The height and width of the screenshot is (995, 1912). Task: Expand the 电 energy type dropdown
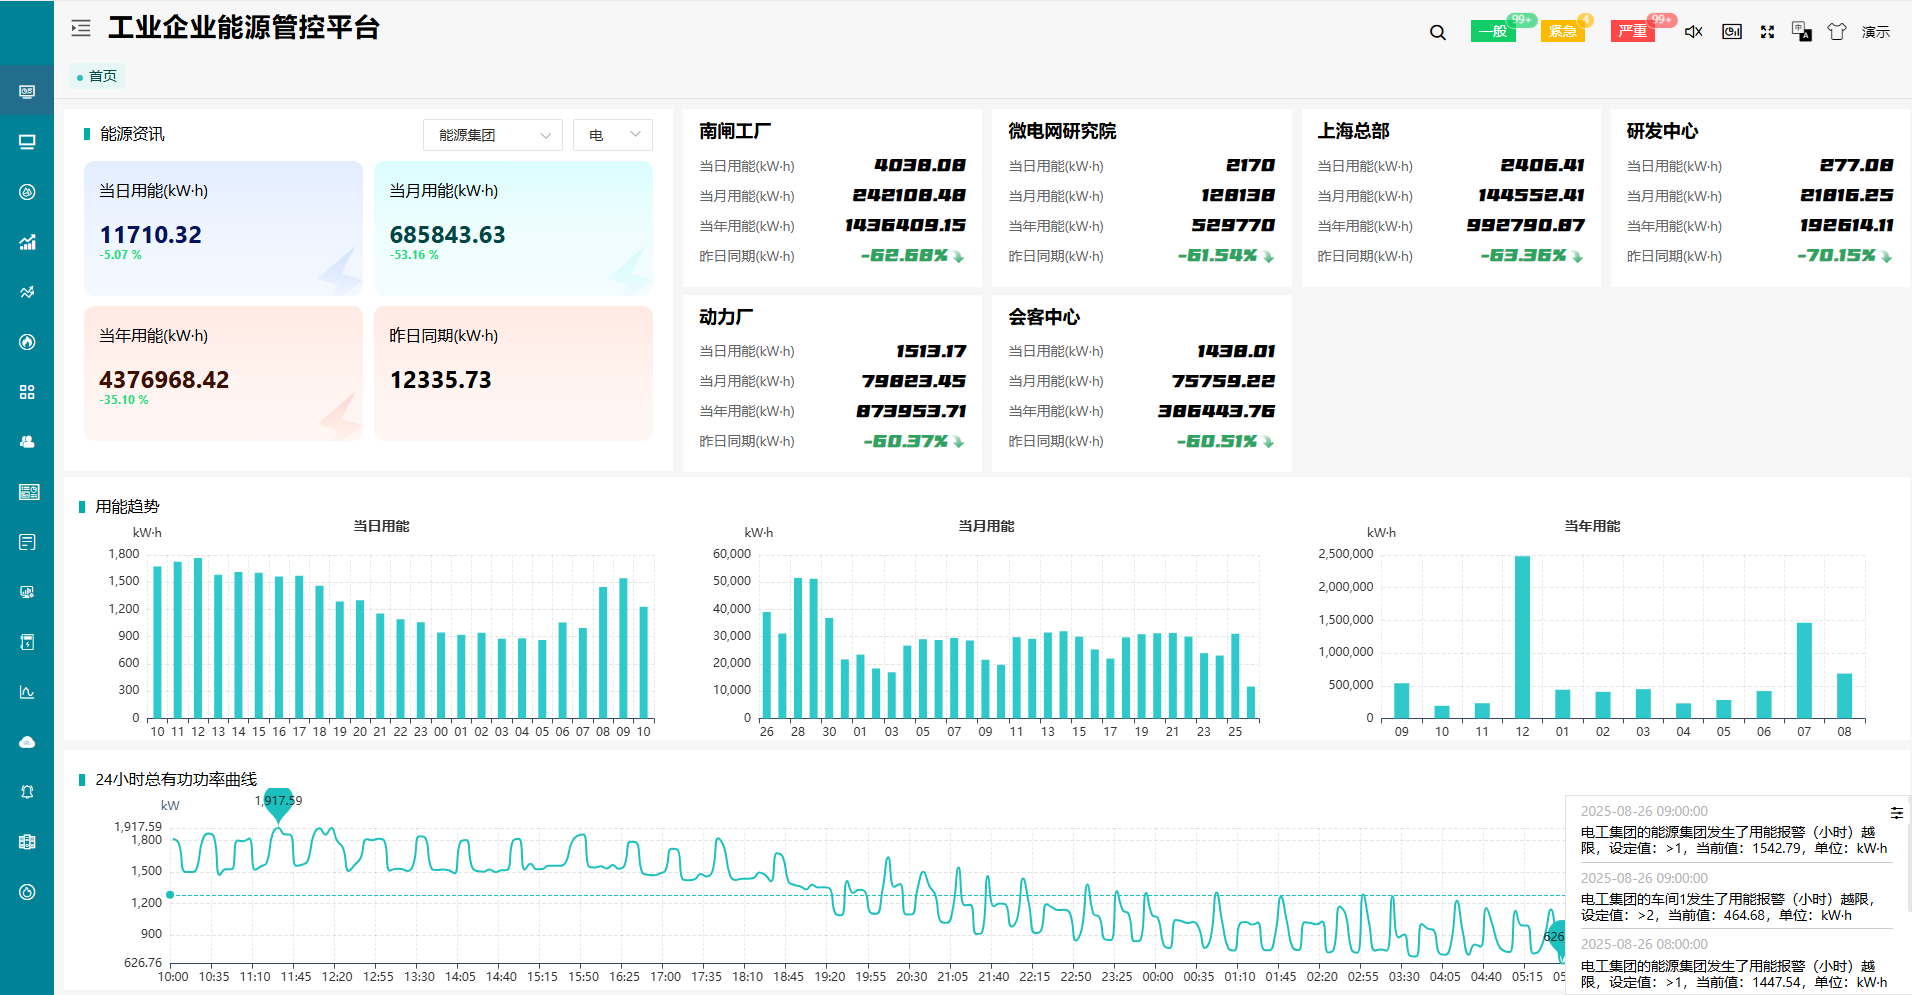[x=612, y=135]
